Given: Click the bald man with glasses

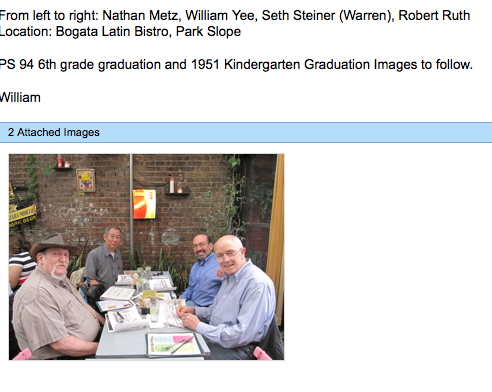Looking at the screenshot, I should pos(233,297).
